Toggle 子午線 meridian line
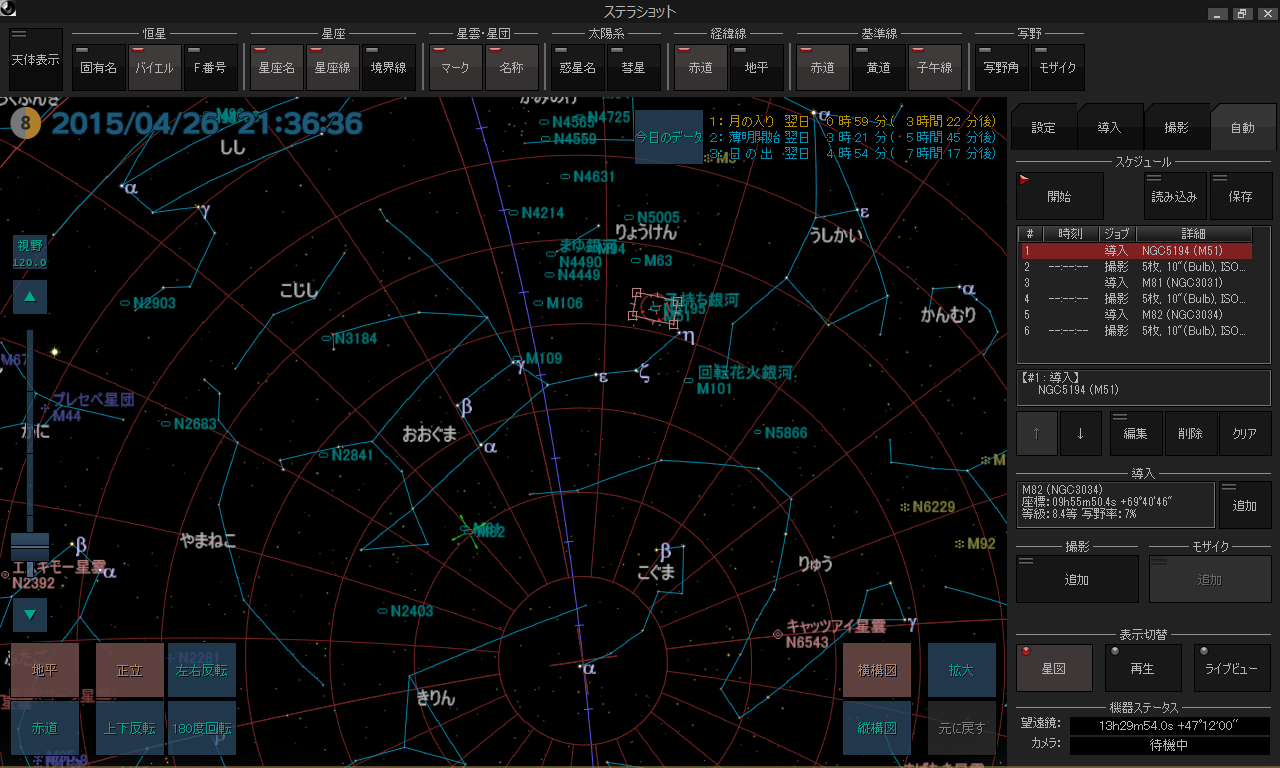1280x768 pixels. [935, 68]
